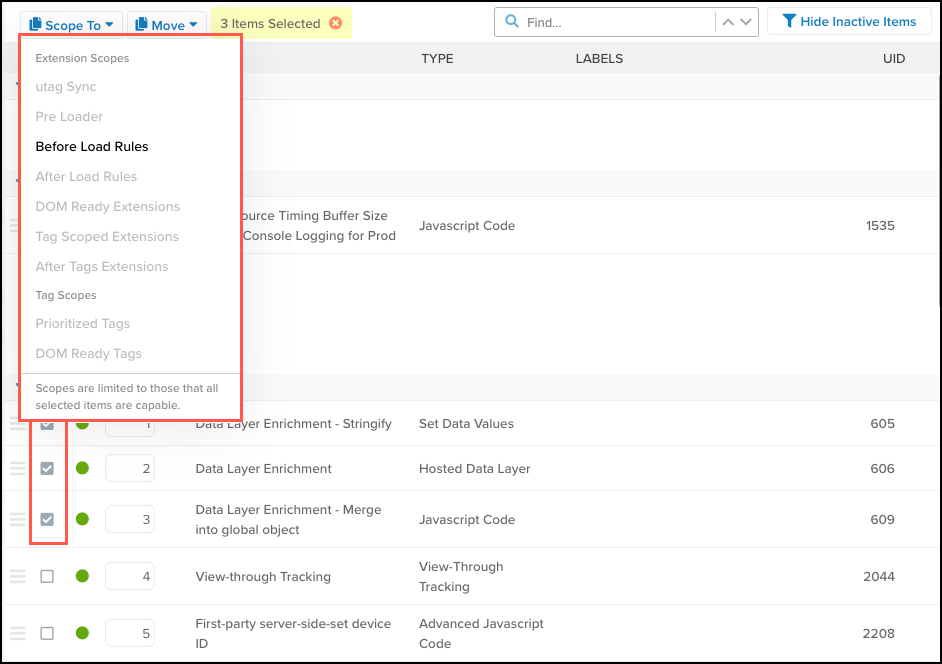This screenshot has height=664, width=942.
Task: Collapse the Scope To dropdown
Action: point(71,24)
